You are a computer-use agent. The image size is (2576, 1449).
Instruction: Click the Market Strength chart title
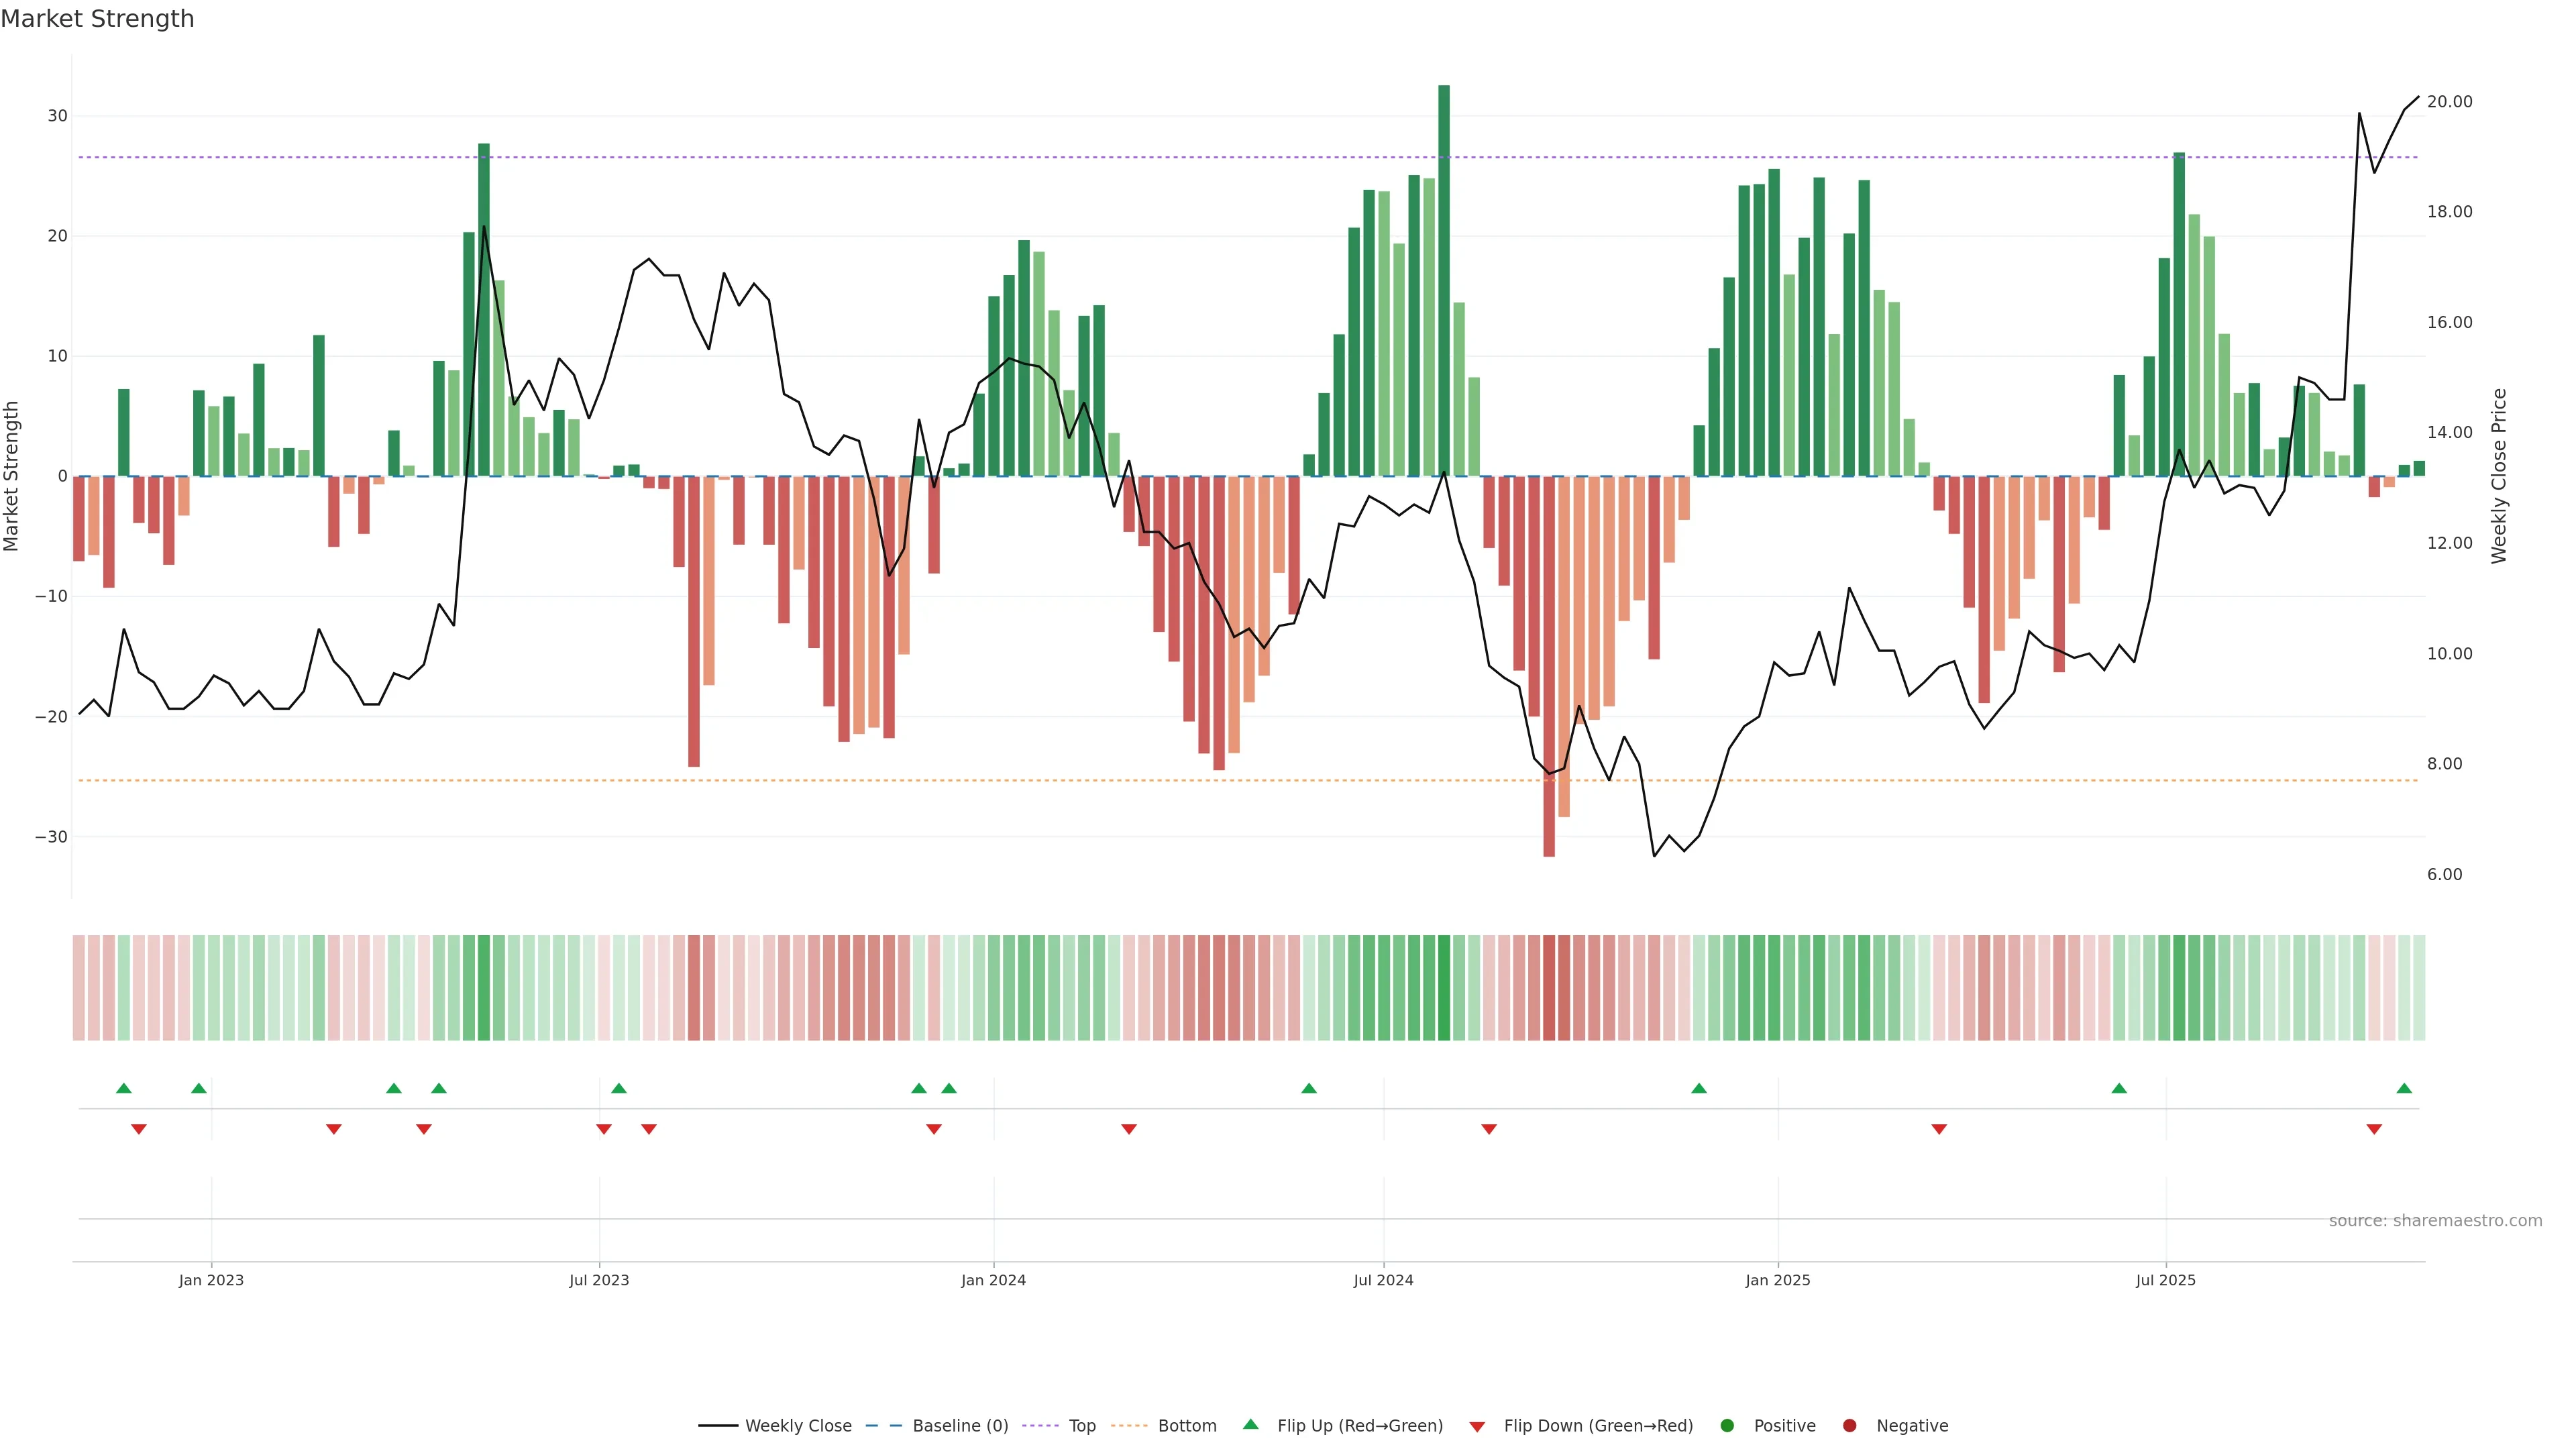click(97, 19)
